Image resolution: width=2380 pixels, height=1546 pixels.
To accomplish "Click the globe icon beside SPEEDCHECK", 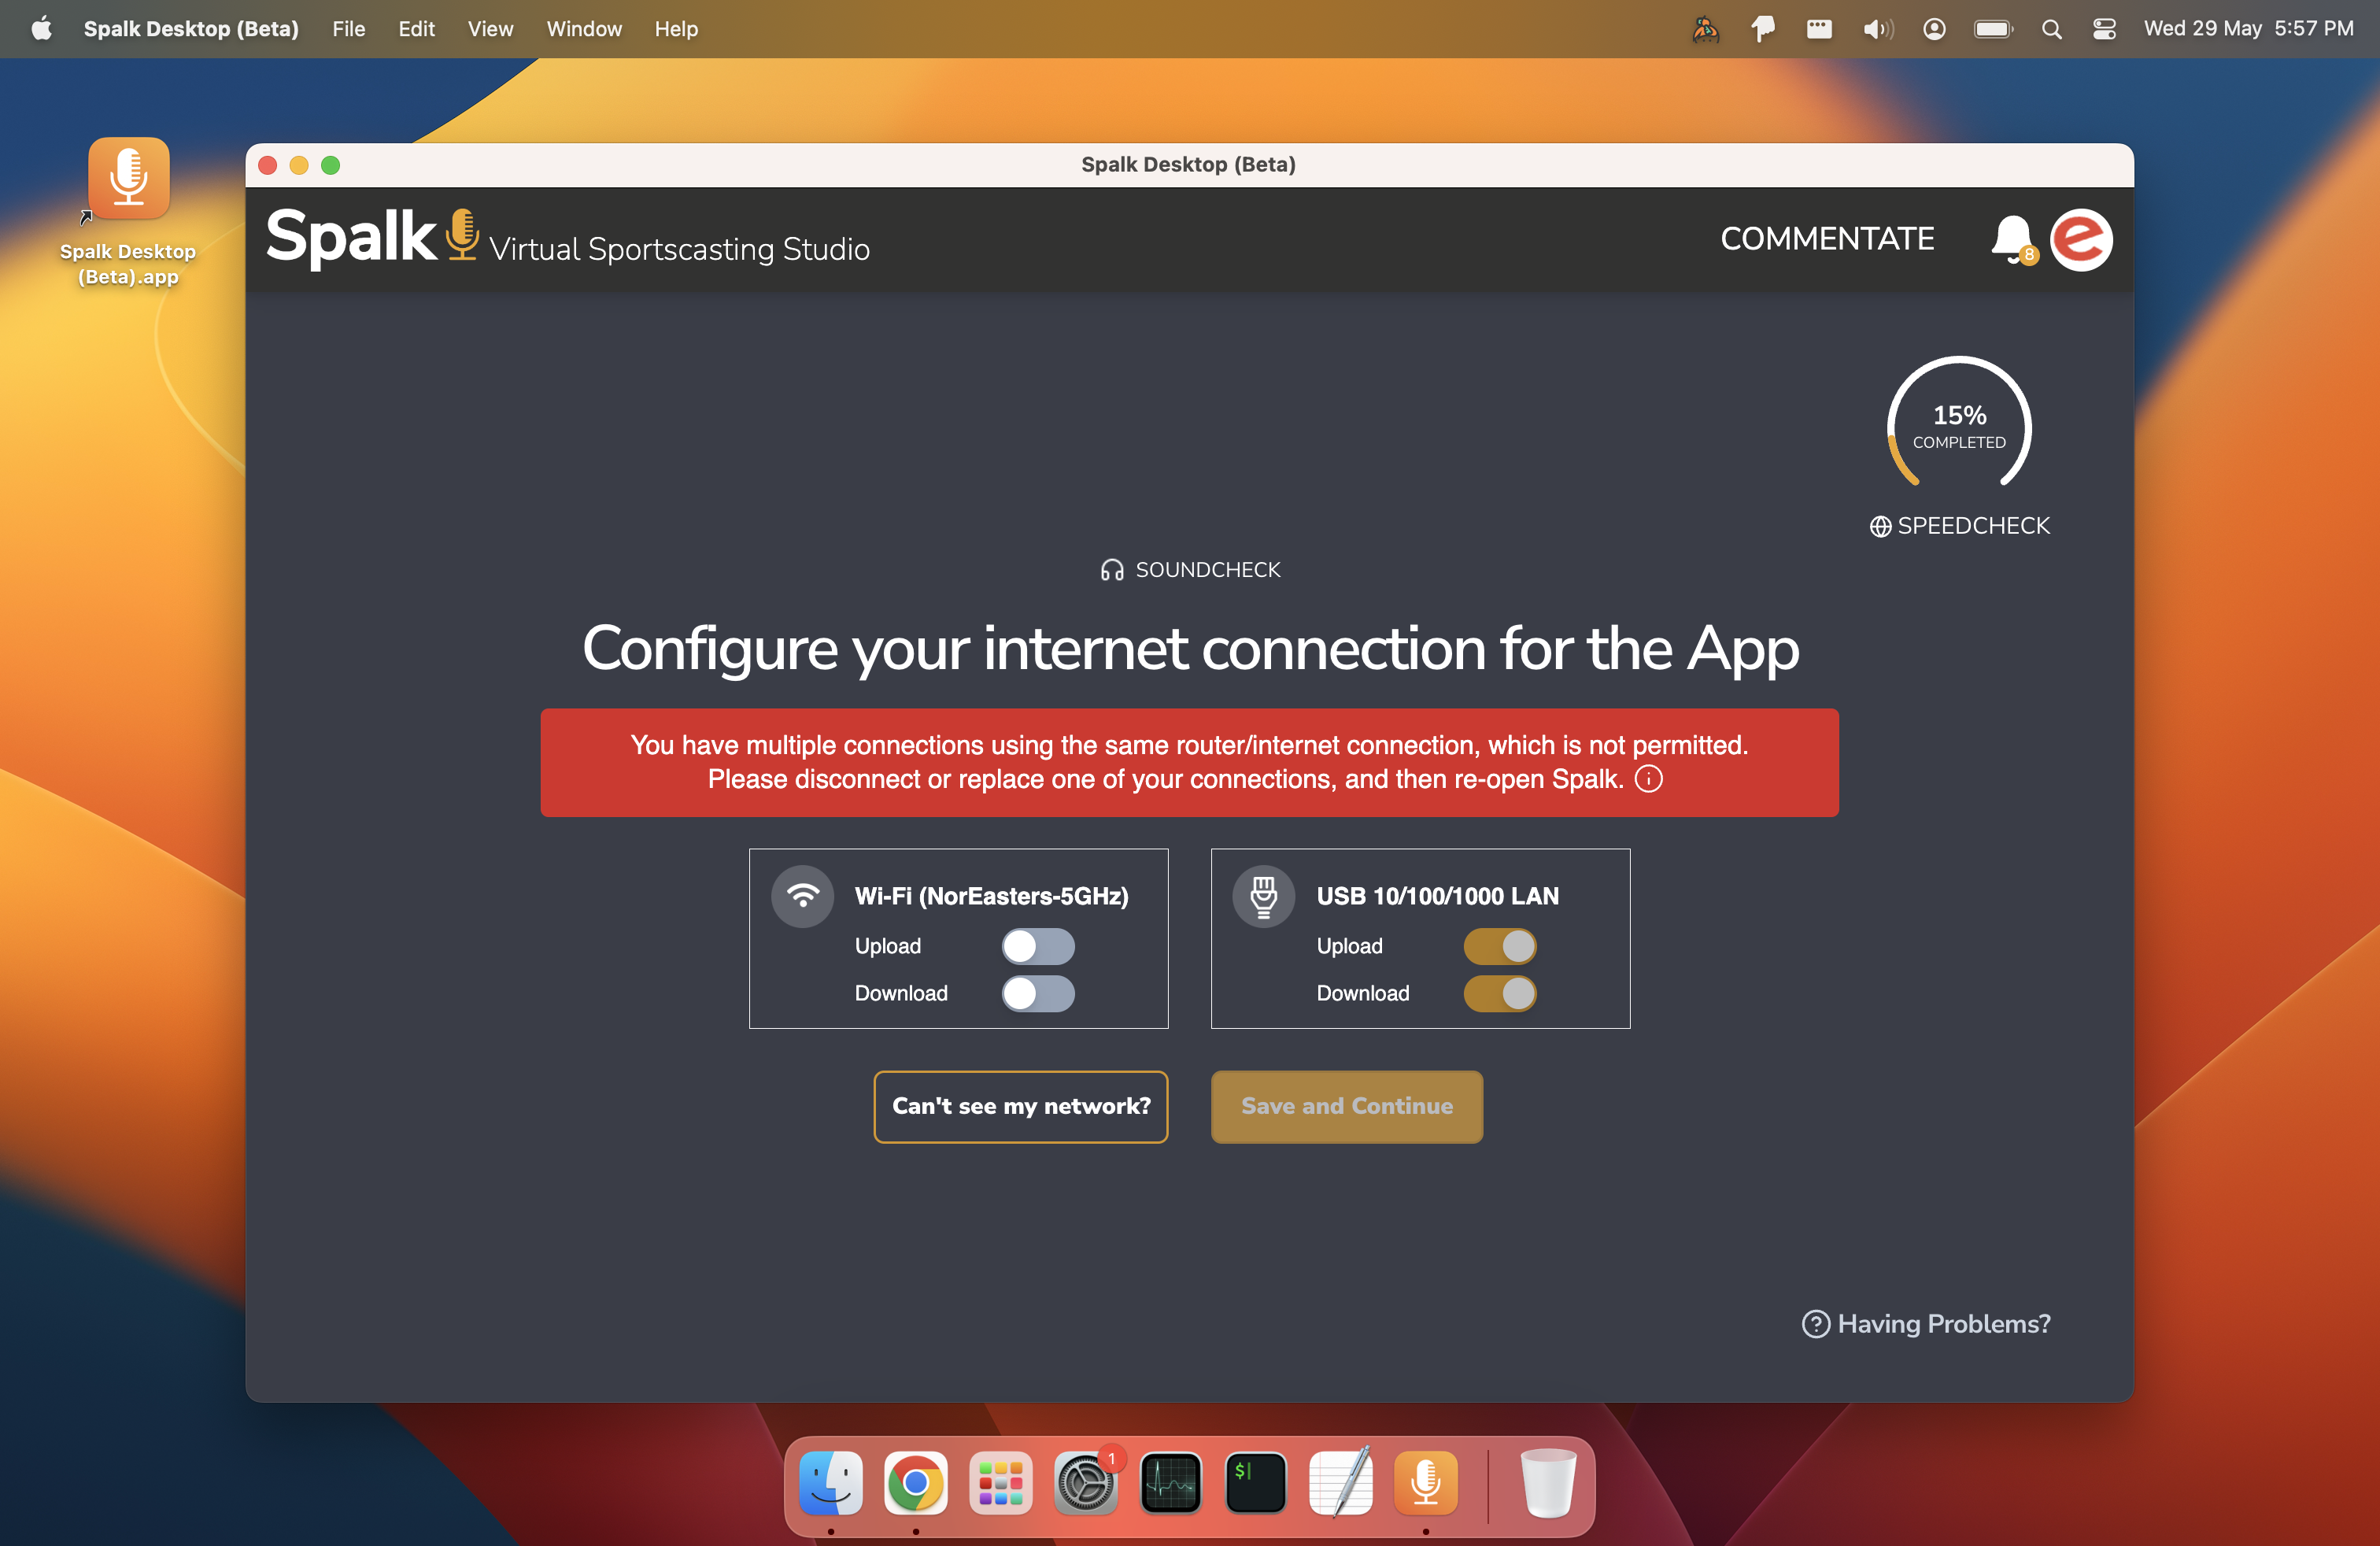I will pos(1880,526).
